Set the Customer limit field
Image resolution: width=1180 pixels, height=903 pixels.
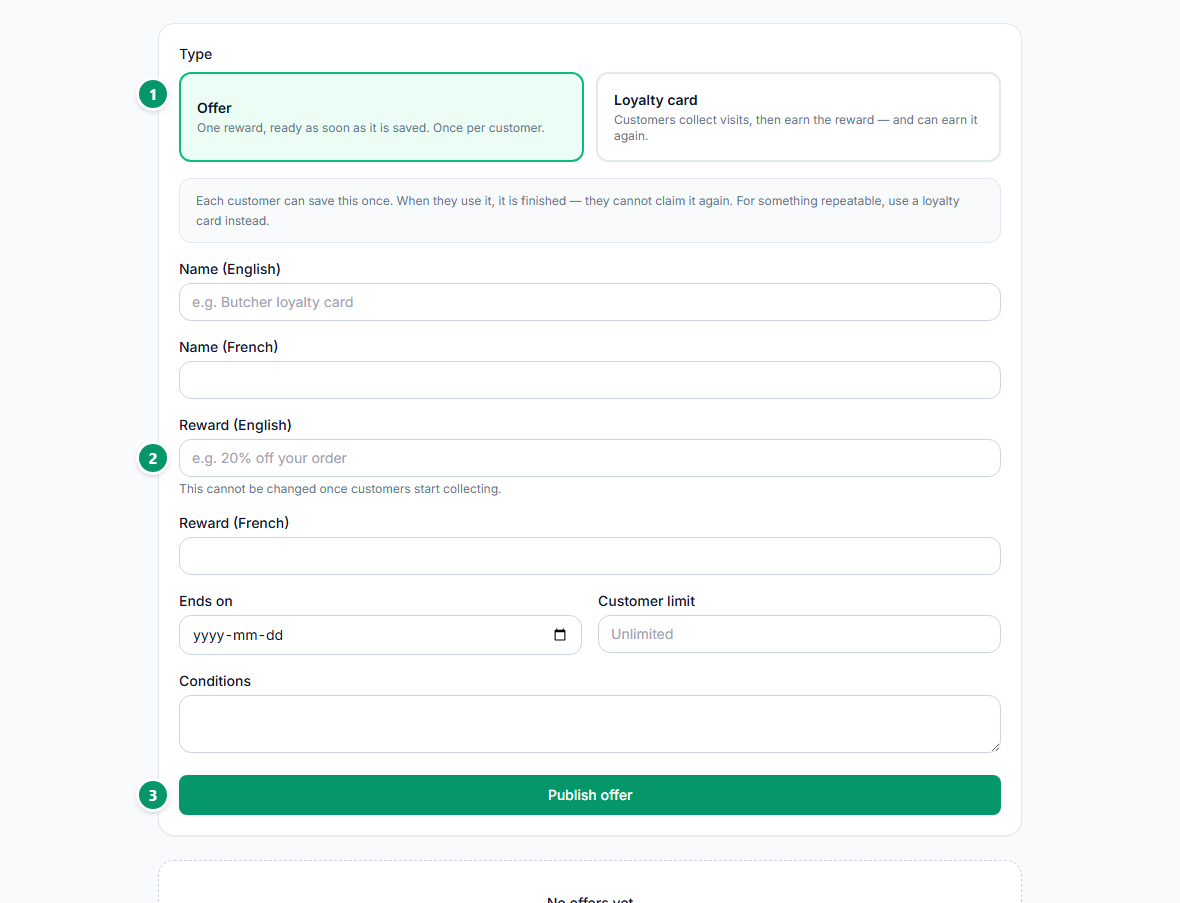tap(799, 634)
